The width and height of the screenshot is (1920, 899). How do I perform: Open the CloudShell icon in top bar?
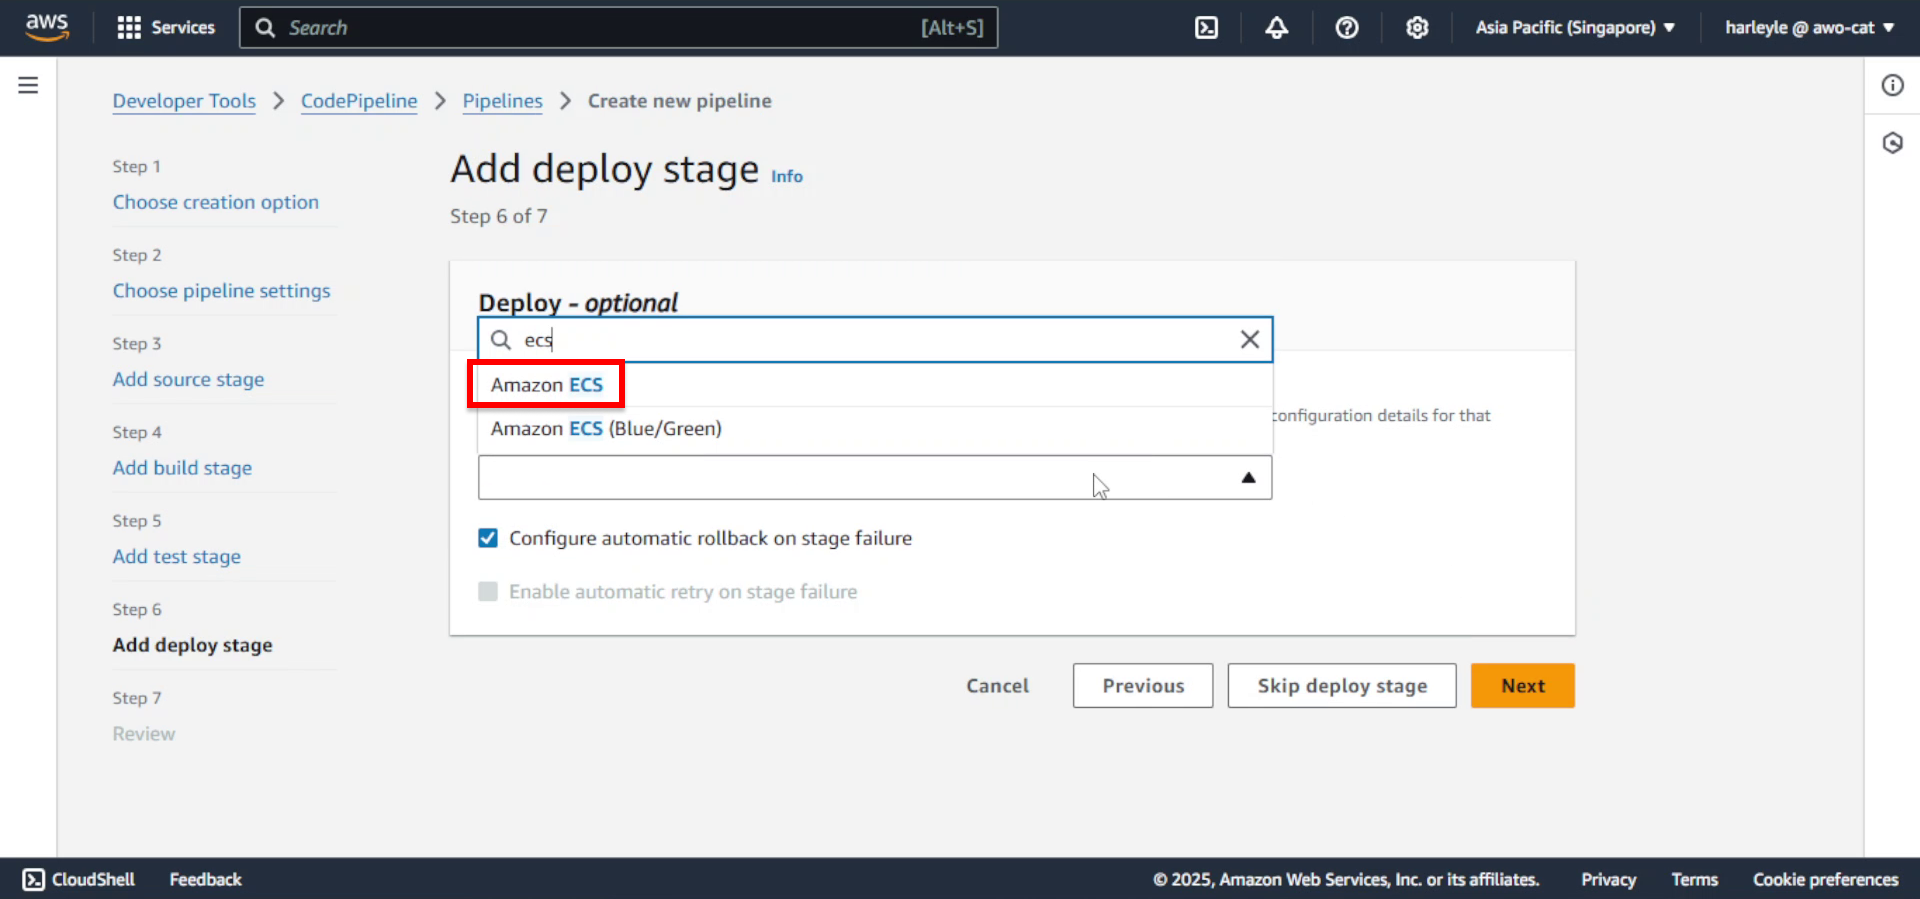point(1207,28)
